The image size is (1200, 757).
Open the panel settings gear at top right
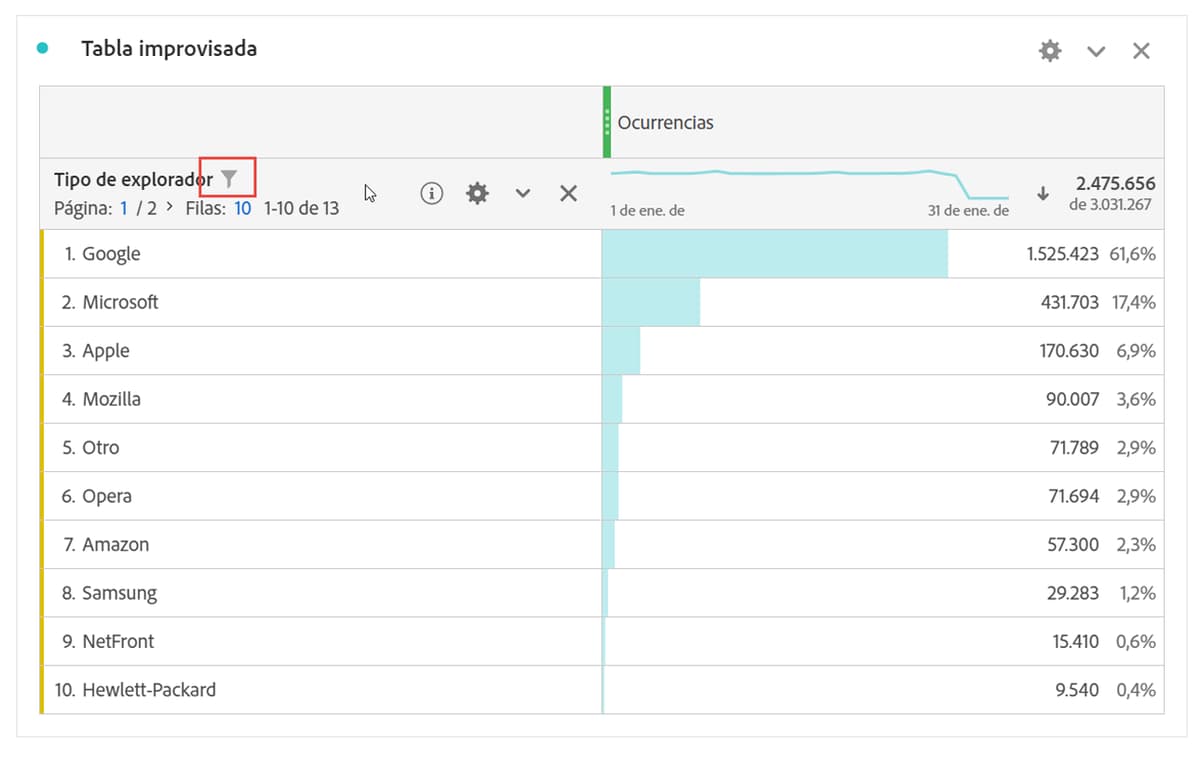pos(1049,49)
